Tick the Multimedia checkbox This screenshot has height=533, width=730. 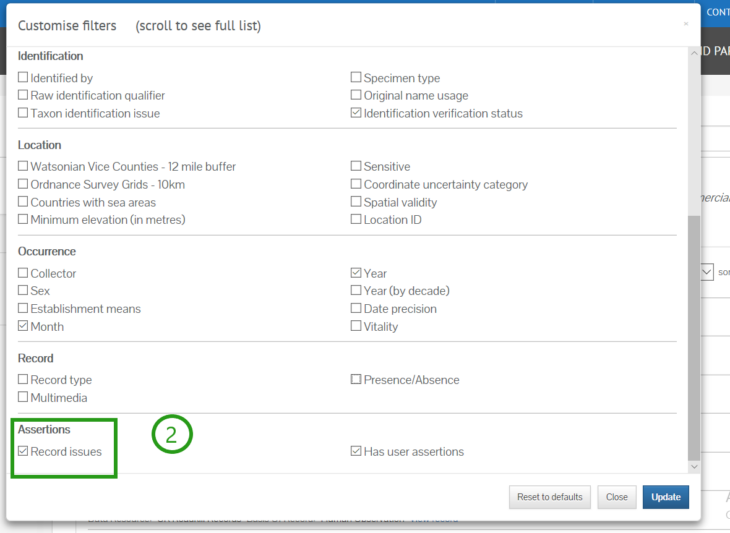click(23, 397)
